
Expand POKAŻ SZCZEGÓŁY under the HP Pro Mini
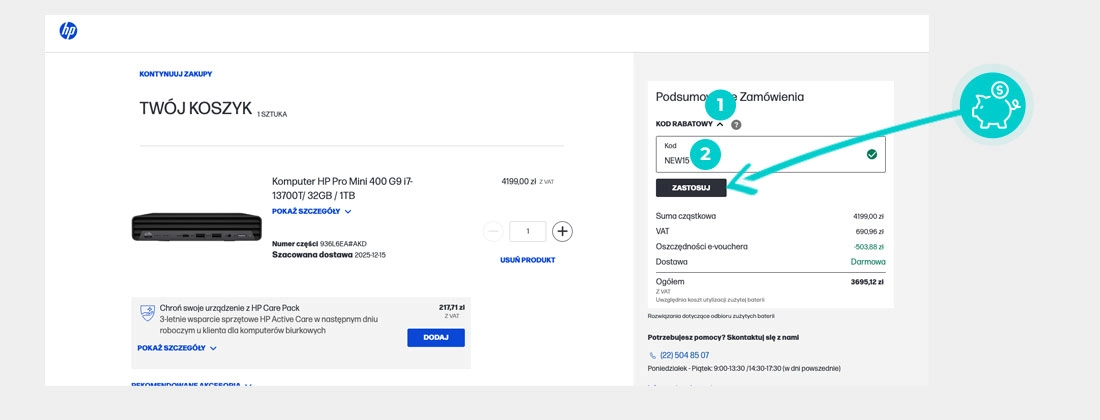311,212
